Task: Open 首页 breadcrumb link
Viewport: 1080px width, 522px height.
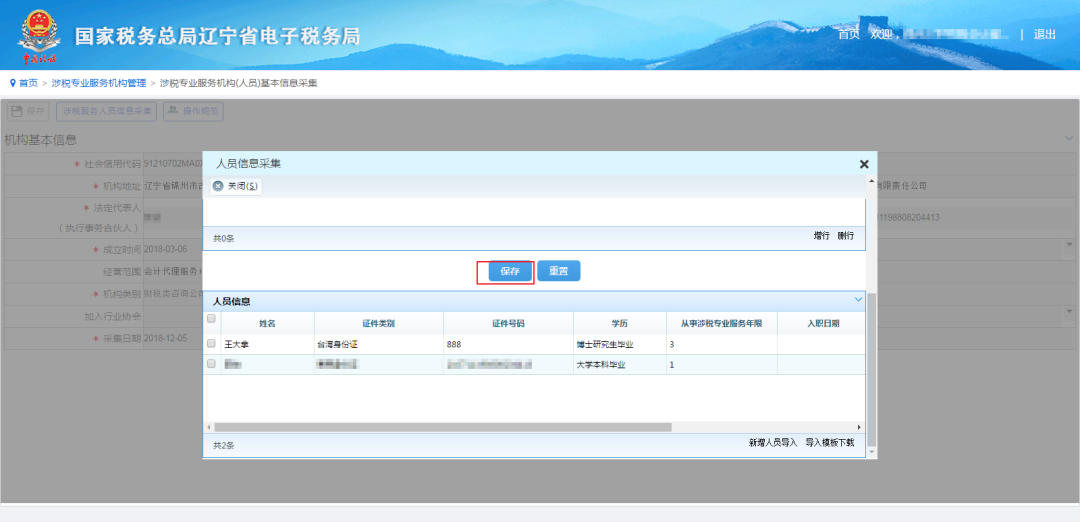Action: click(28, 83)
